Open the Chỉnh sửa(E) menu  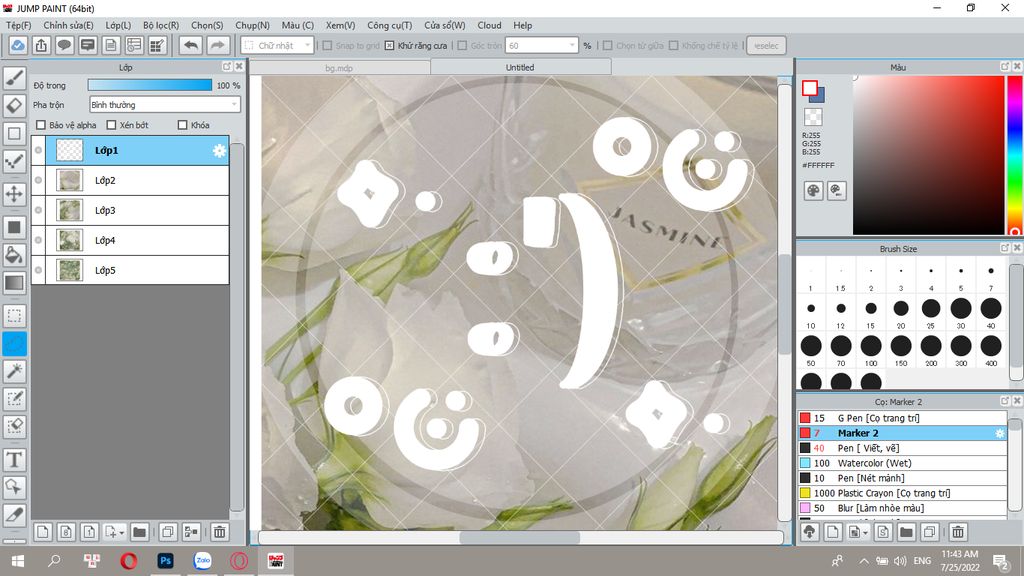(69, 25)
